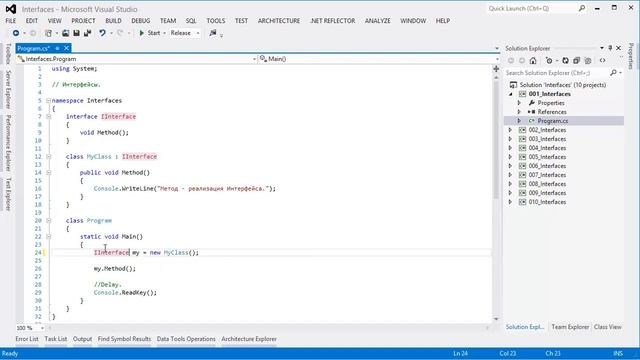Open the DEBUG menu
The height and width of the screenshot is (360, 640).
140,21
